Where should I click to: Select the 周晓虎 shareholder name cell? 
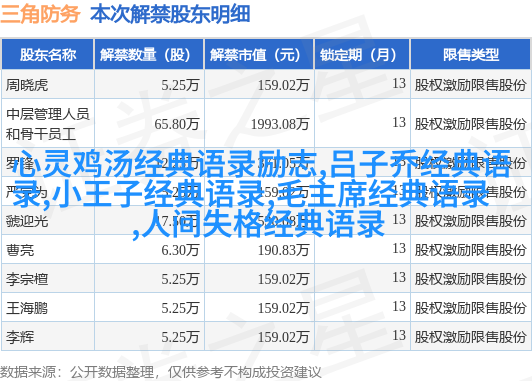coord(27,85)
